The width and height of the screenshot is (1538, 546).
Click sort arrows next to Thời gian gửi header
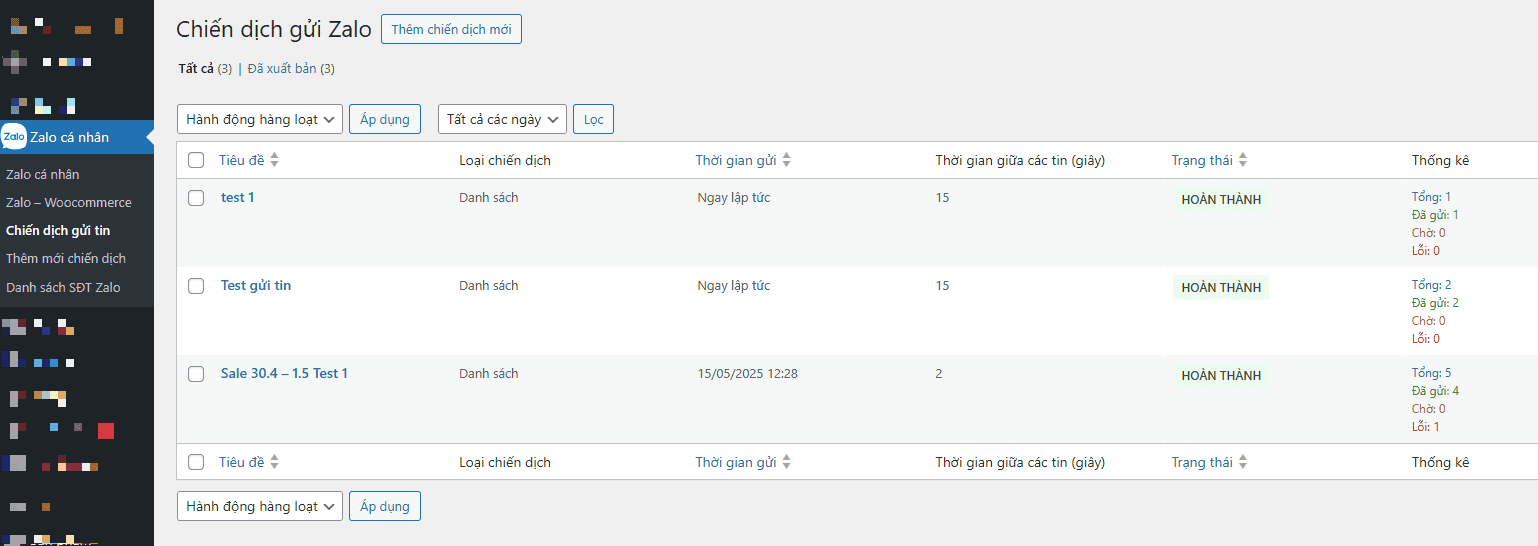[787, 160]
